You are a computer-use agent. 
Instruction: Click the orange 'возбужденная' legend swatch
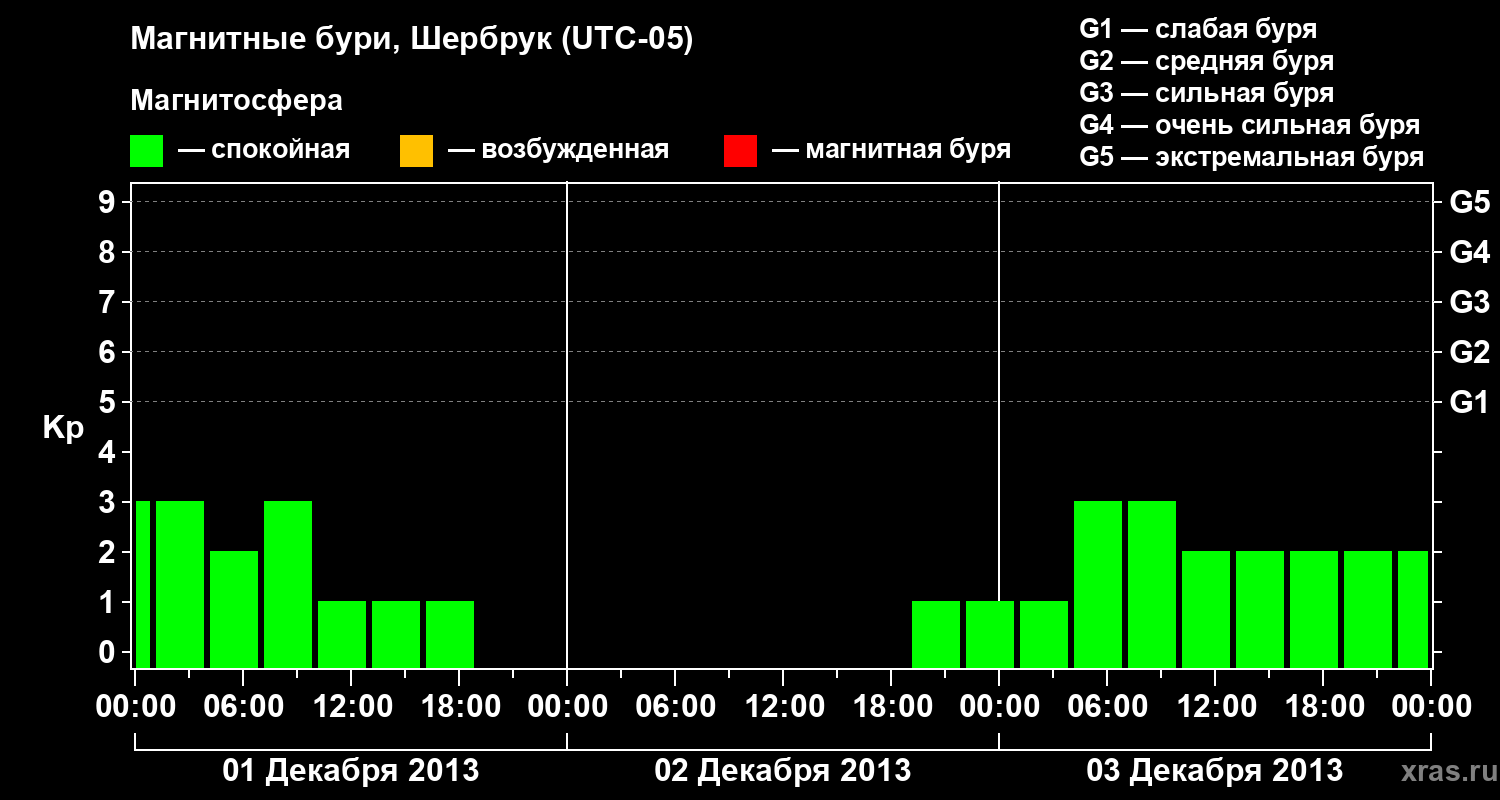(x=416, y=151)
